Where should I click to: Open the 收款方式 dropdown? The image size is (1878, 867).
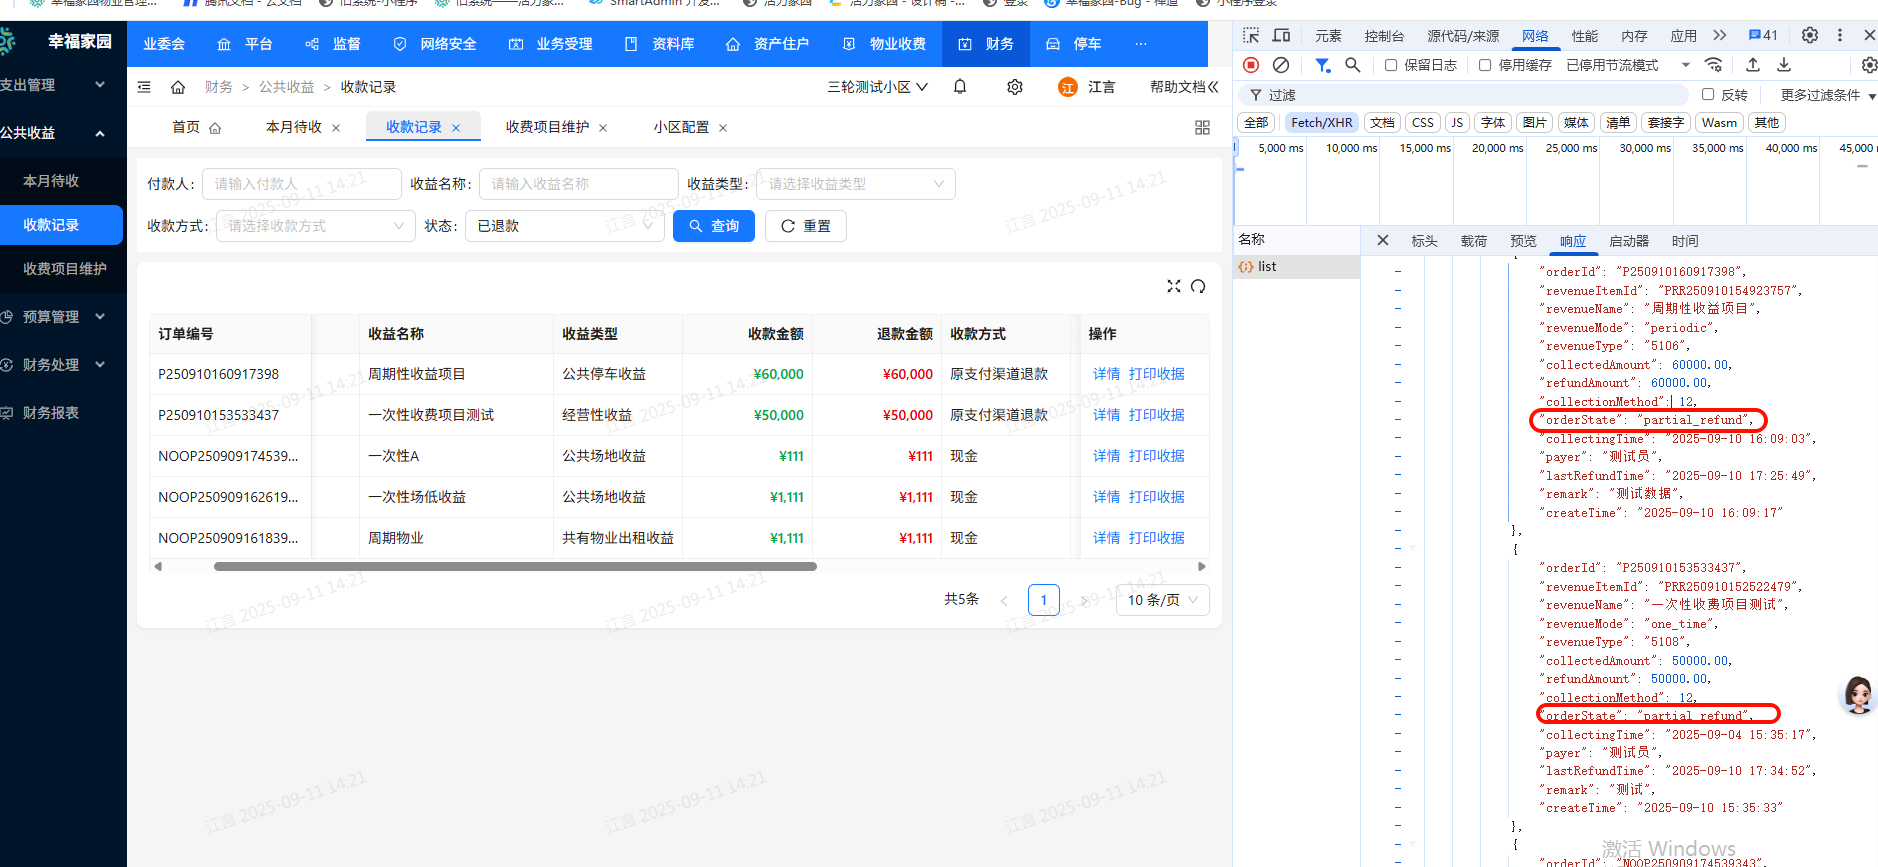click(315, 226)
